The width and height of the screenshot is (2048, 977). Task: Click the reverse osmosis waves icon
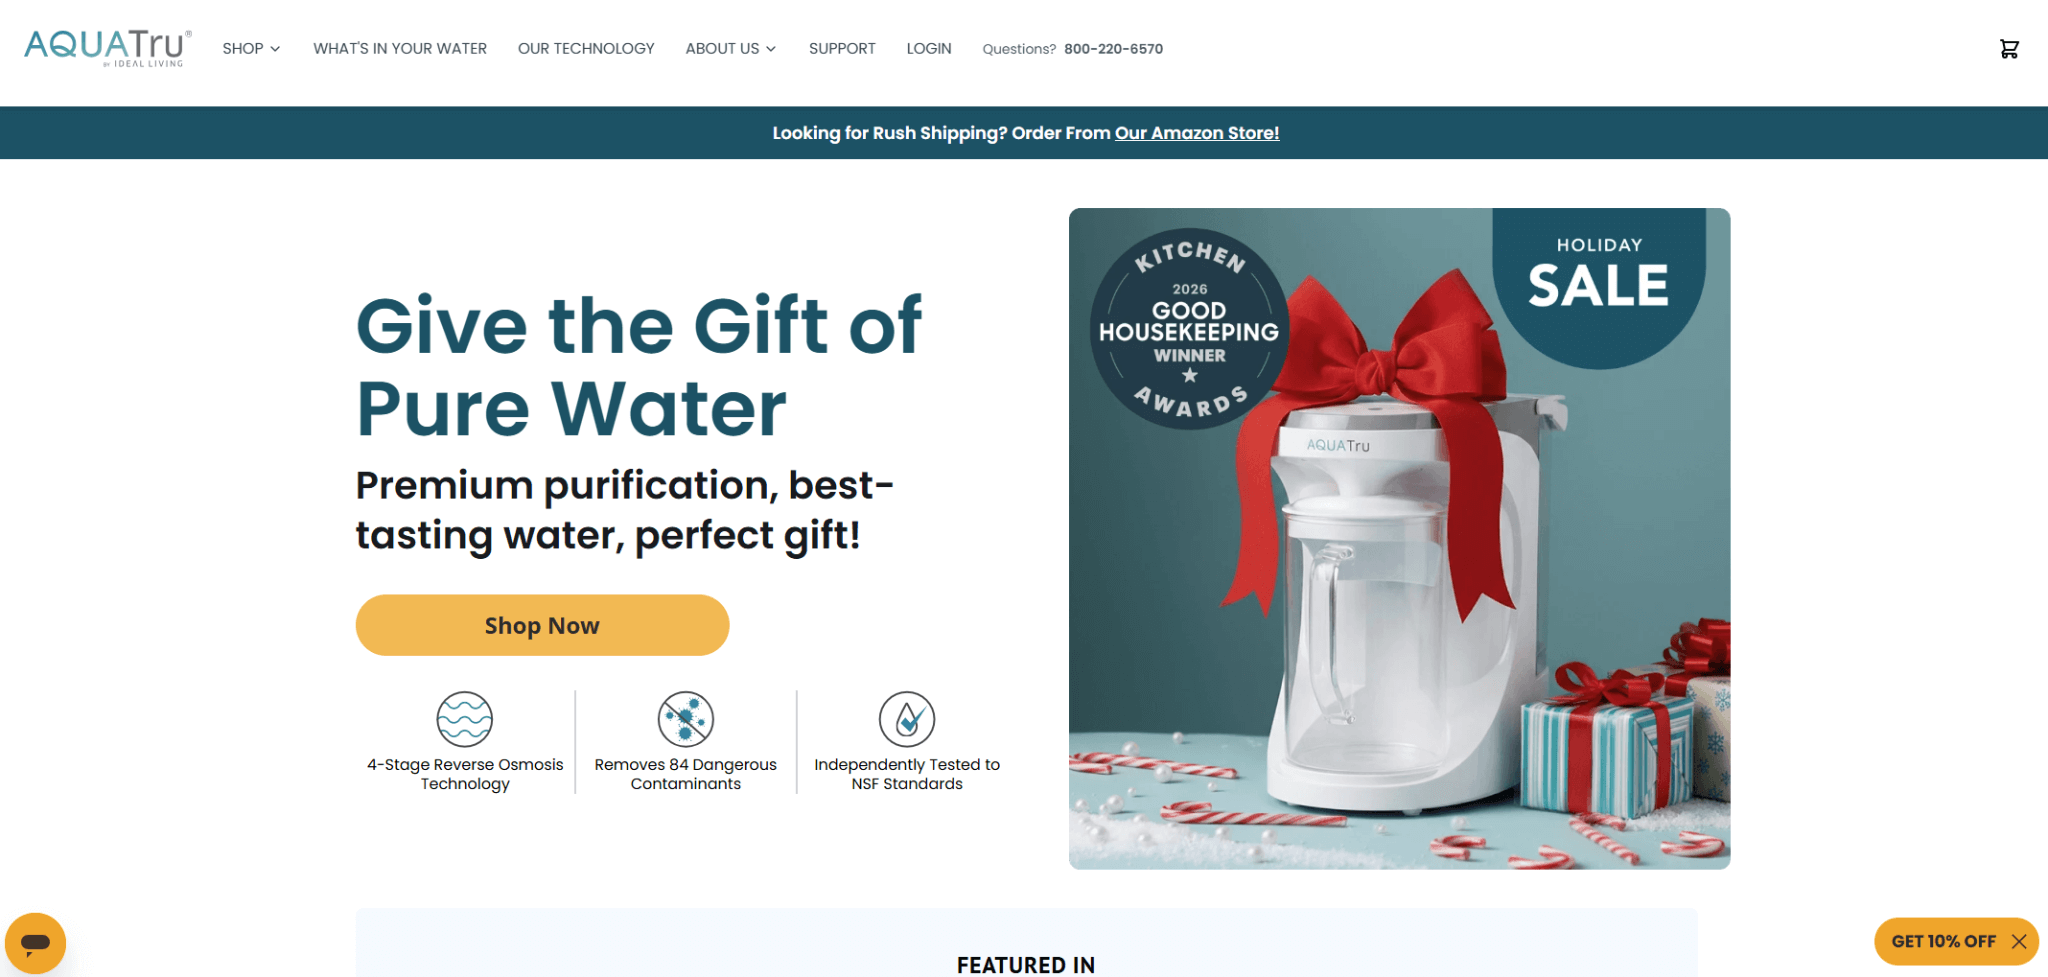[465, 718]
